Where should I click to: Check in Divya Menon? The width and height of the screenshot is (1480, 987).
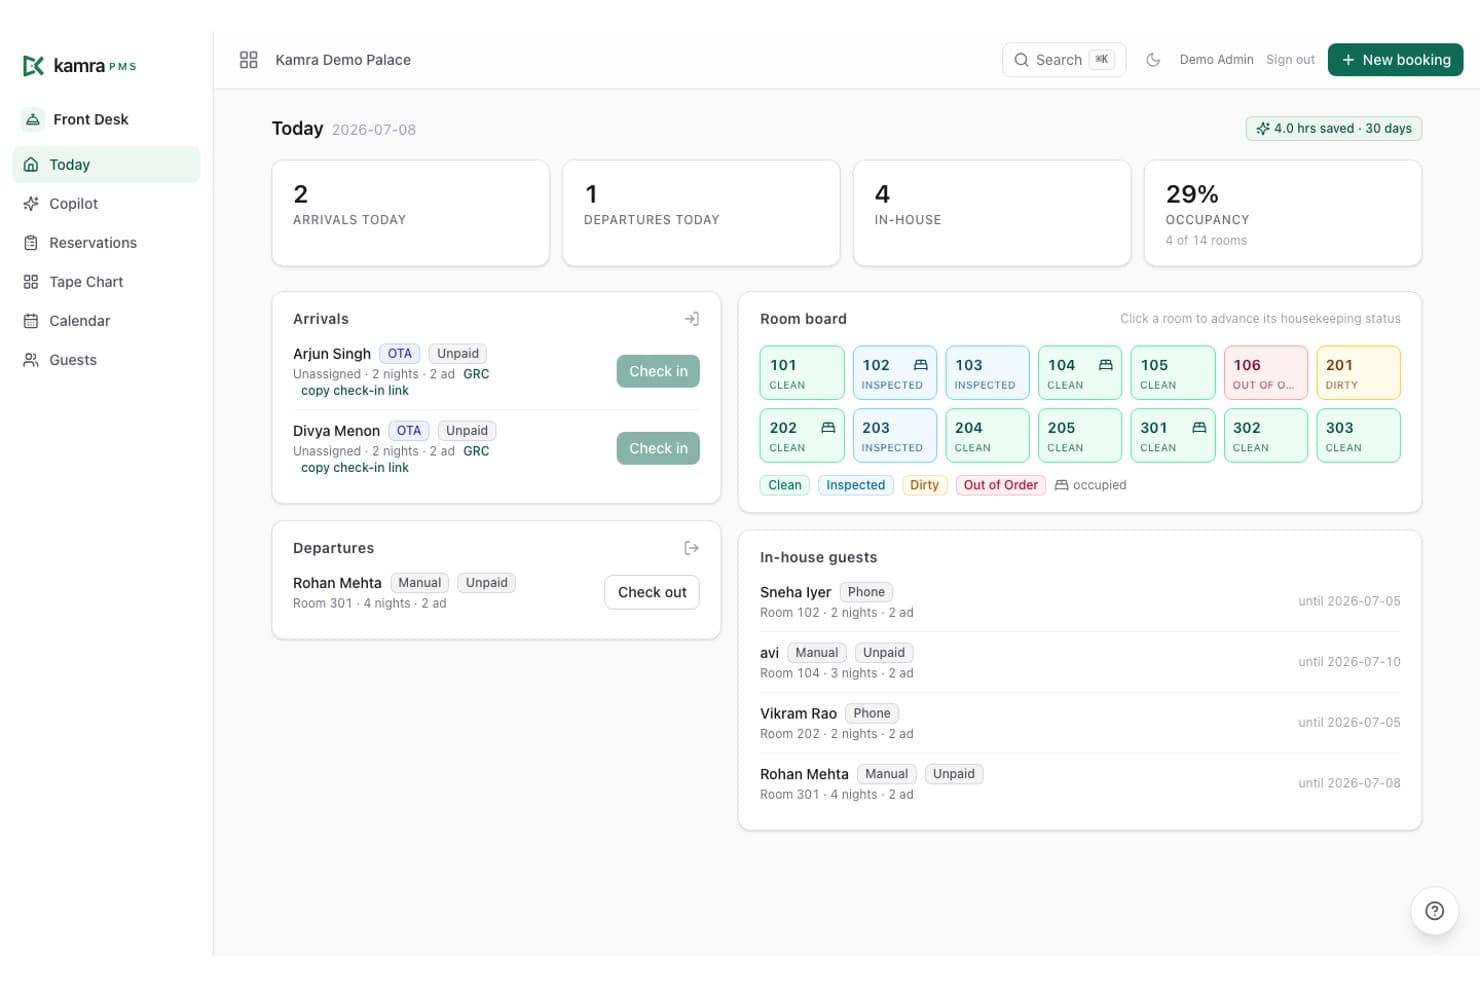coord(658,448)
